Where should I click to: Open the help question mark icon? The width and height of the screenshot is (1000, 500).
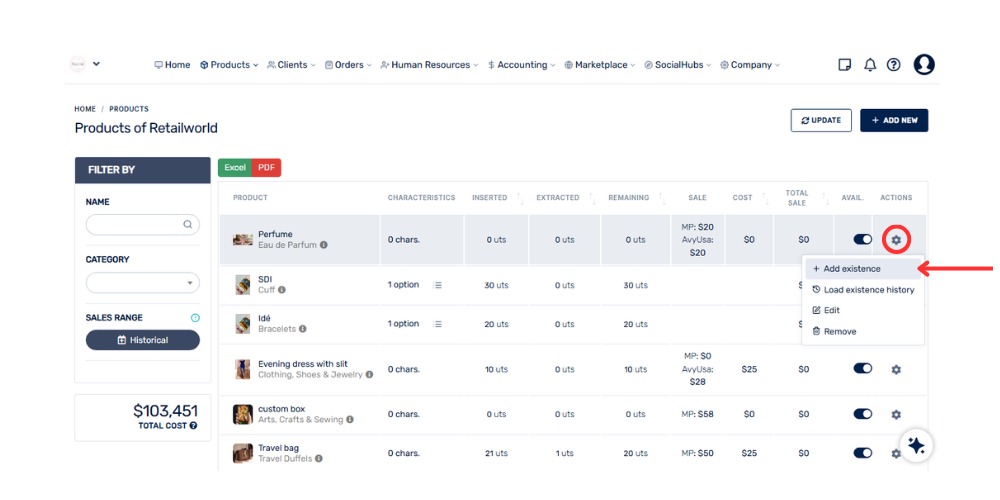pos(894,65)
